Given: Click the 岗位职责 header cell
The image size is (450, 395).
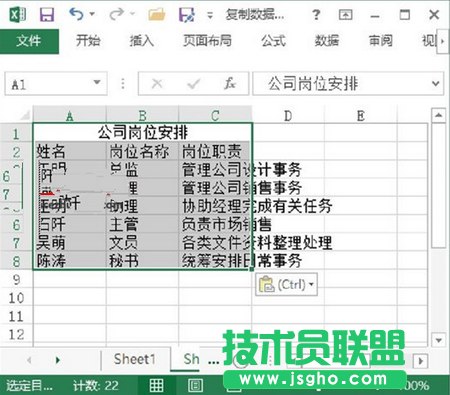Looking at the screenshot, I should point(215,151).
